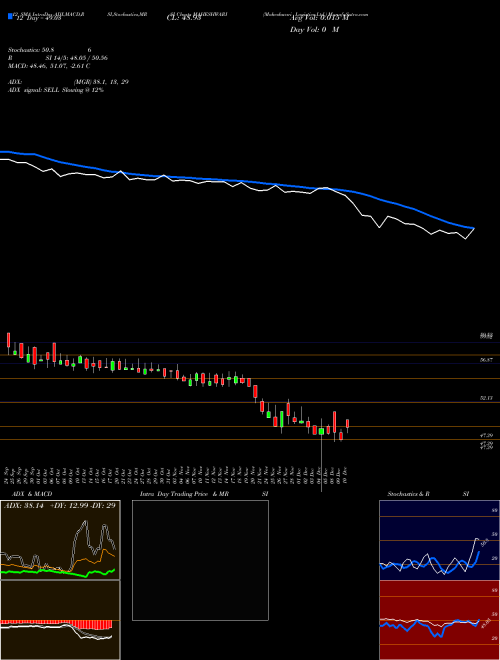Screen dimensions: 500x660
Task: Click the 'CL: 48.93' closing price text
Action: click(184, 18)
